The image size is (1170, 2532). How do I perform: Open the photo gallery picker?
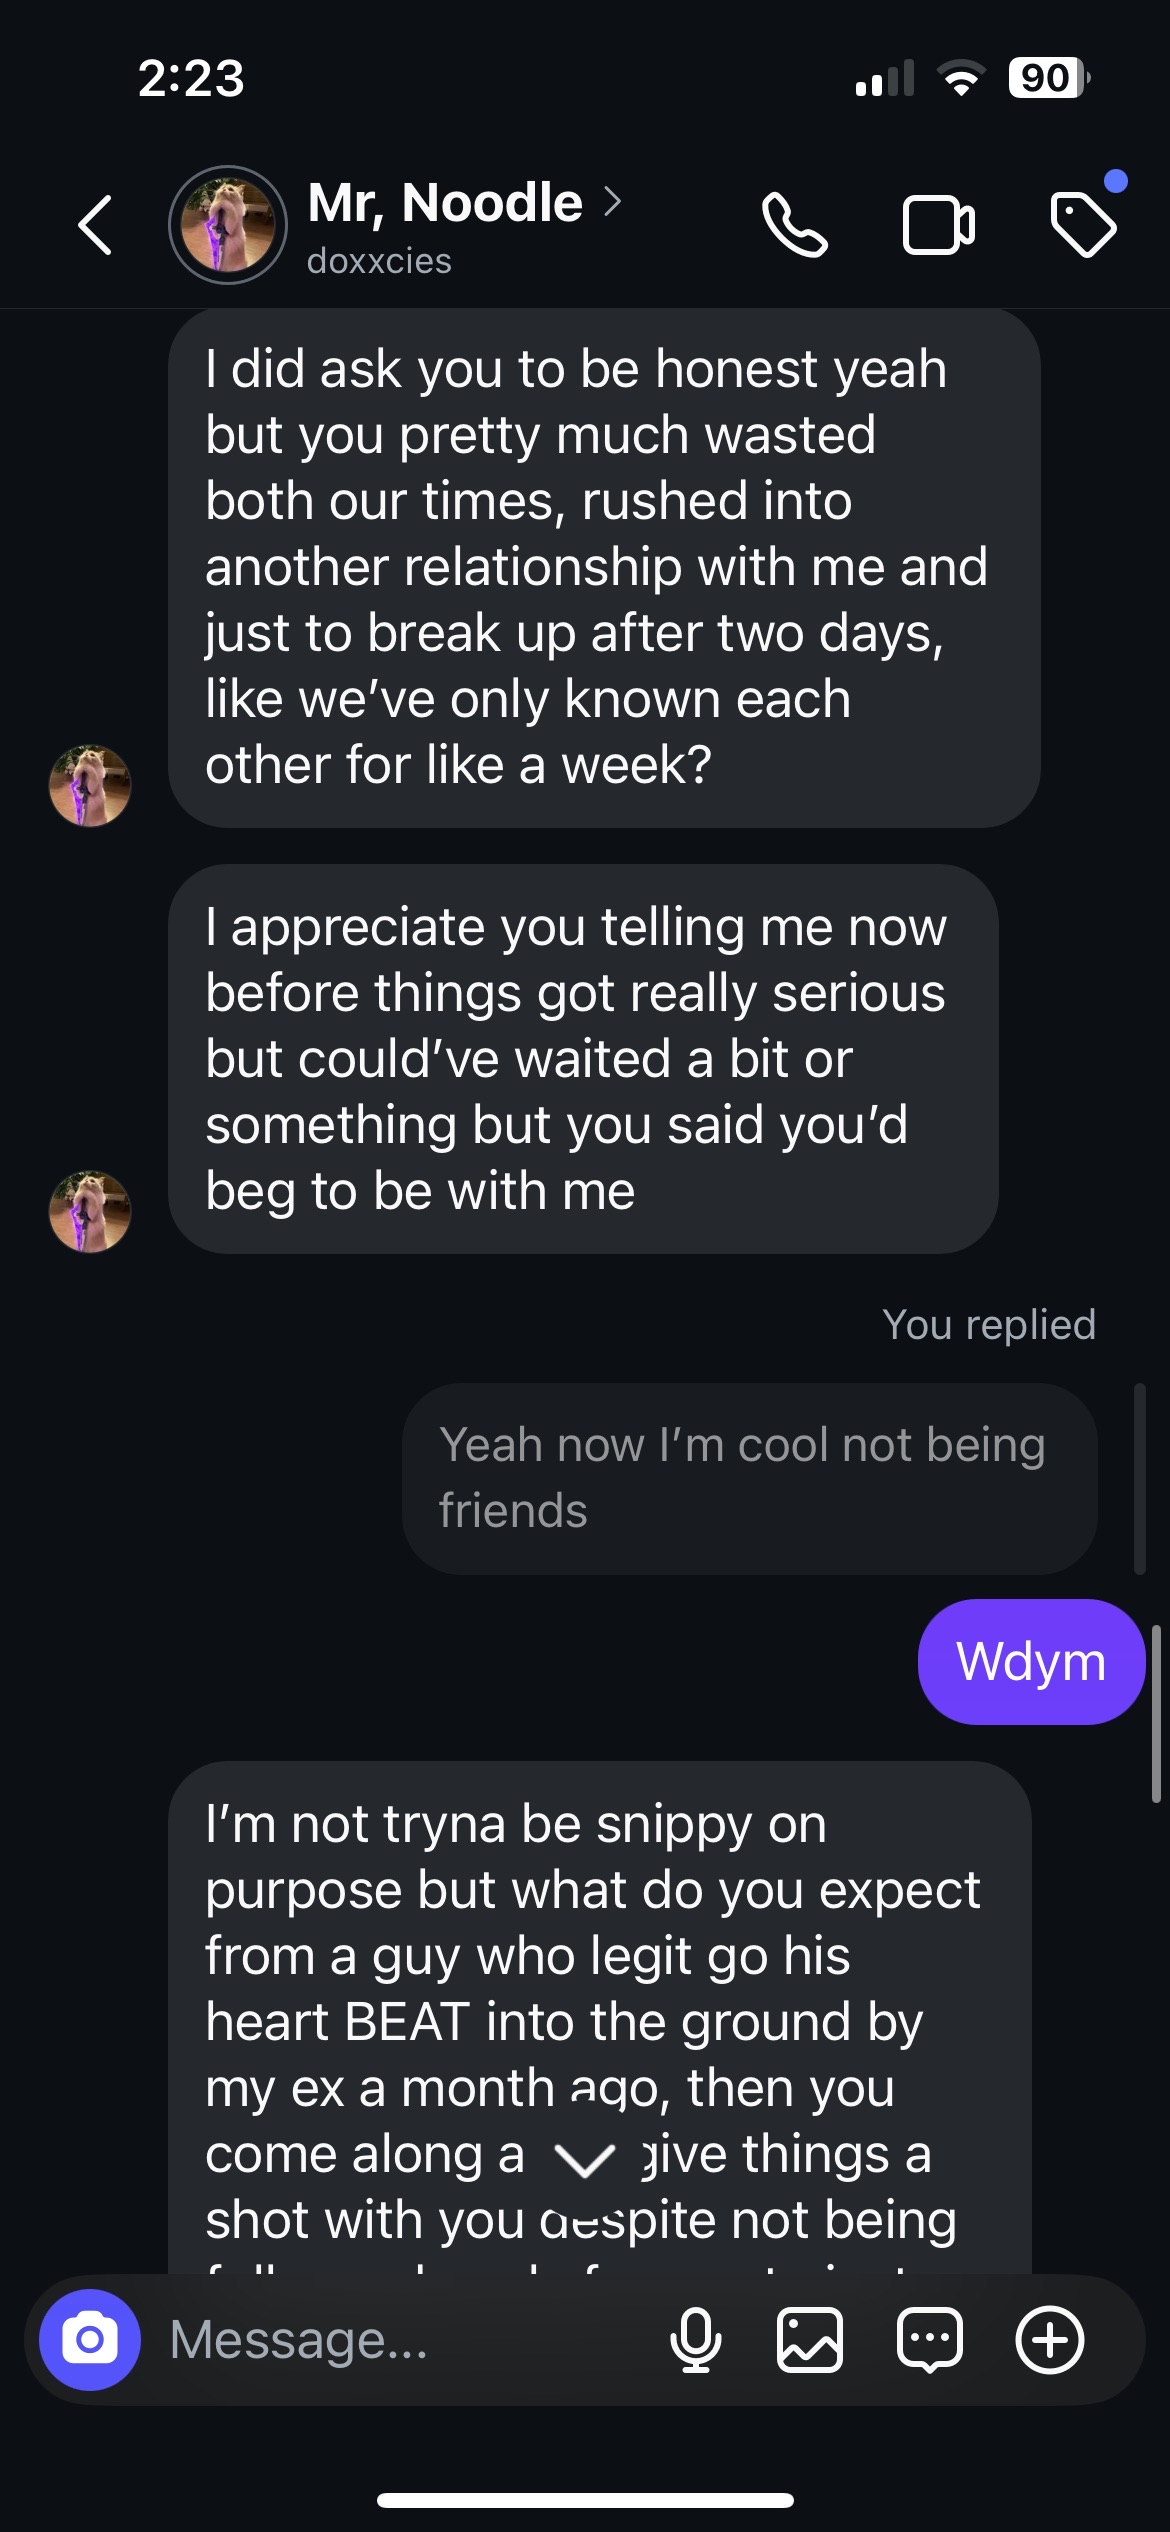tap(809, 2340)
